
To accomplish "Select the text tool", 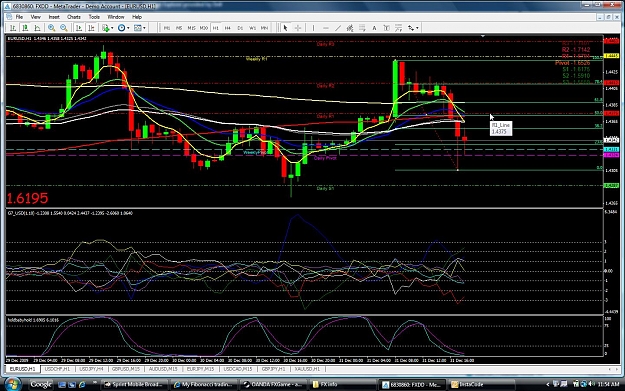I will click(374, 28).
